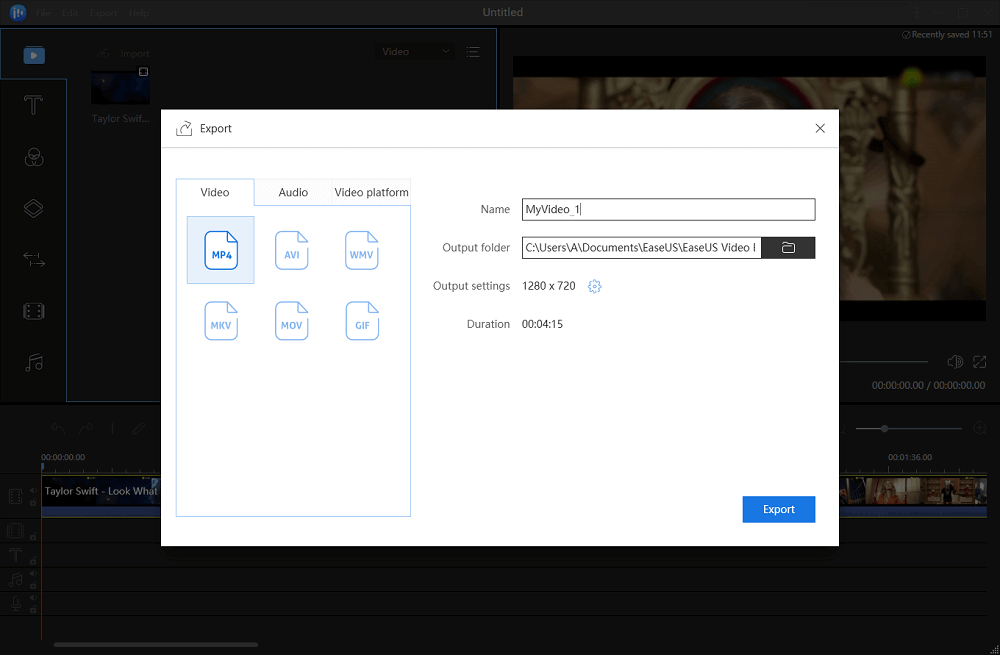The width and height of the screenshot is (1000, 655).
Task: Change the list view of media library
Action: coord(472,51)
